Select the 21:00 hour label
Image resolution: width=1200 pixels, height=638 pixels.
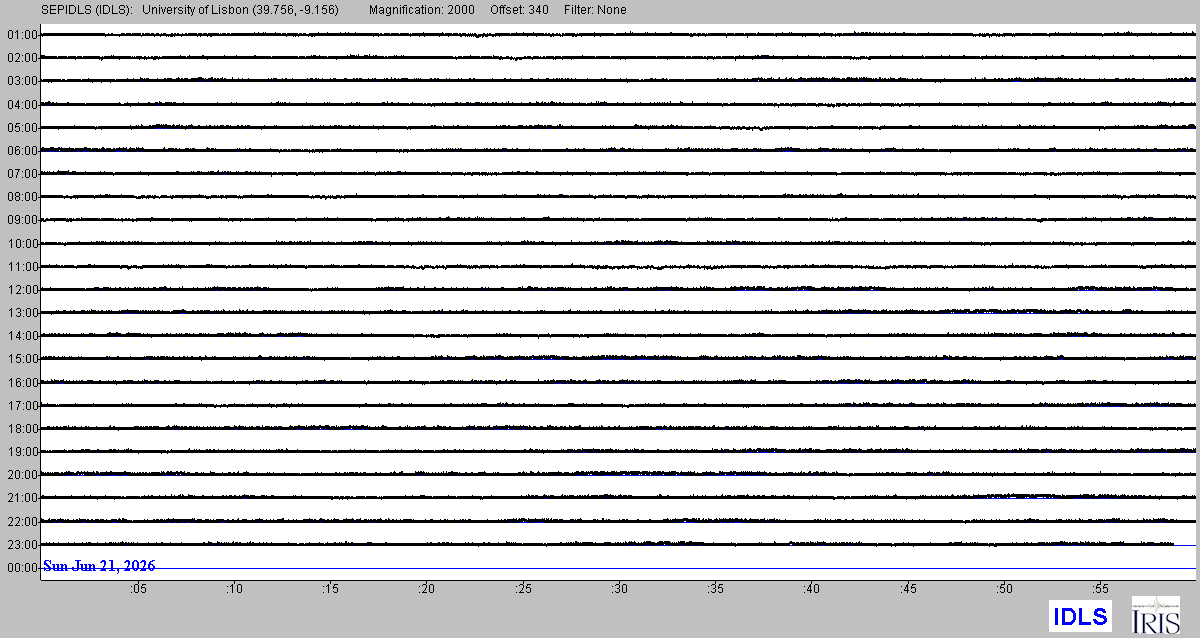click(22, 498)
